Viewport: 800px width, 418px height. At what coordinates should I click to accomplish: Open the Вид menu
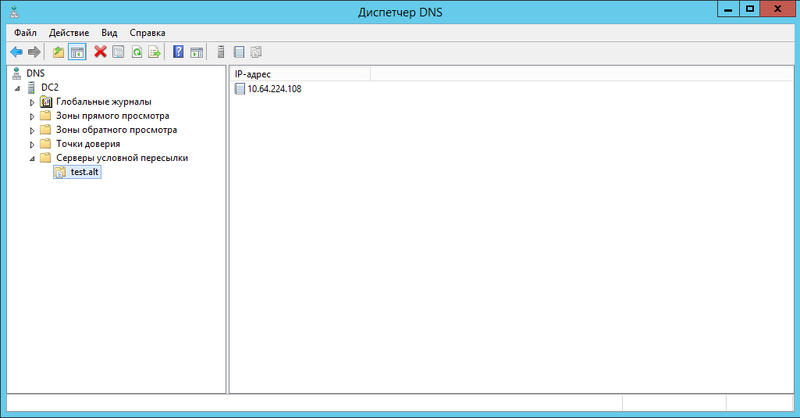click(109, 33)
